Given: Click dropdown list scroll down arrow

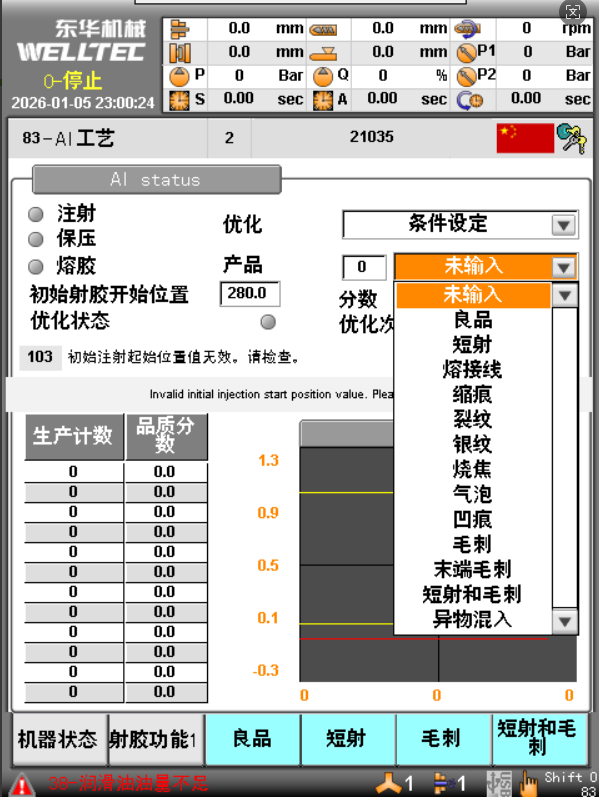Looking at the screenshot, I should click(564, 621).
